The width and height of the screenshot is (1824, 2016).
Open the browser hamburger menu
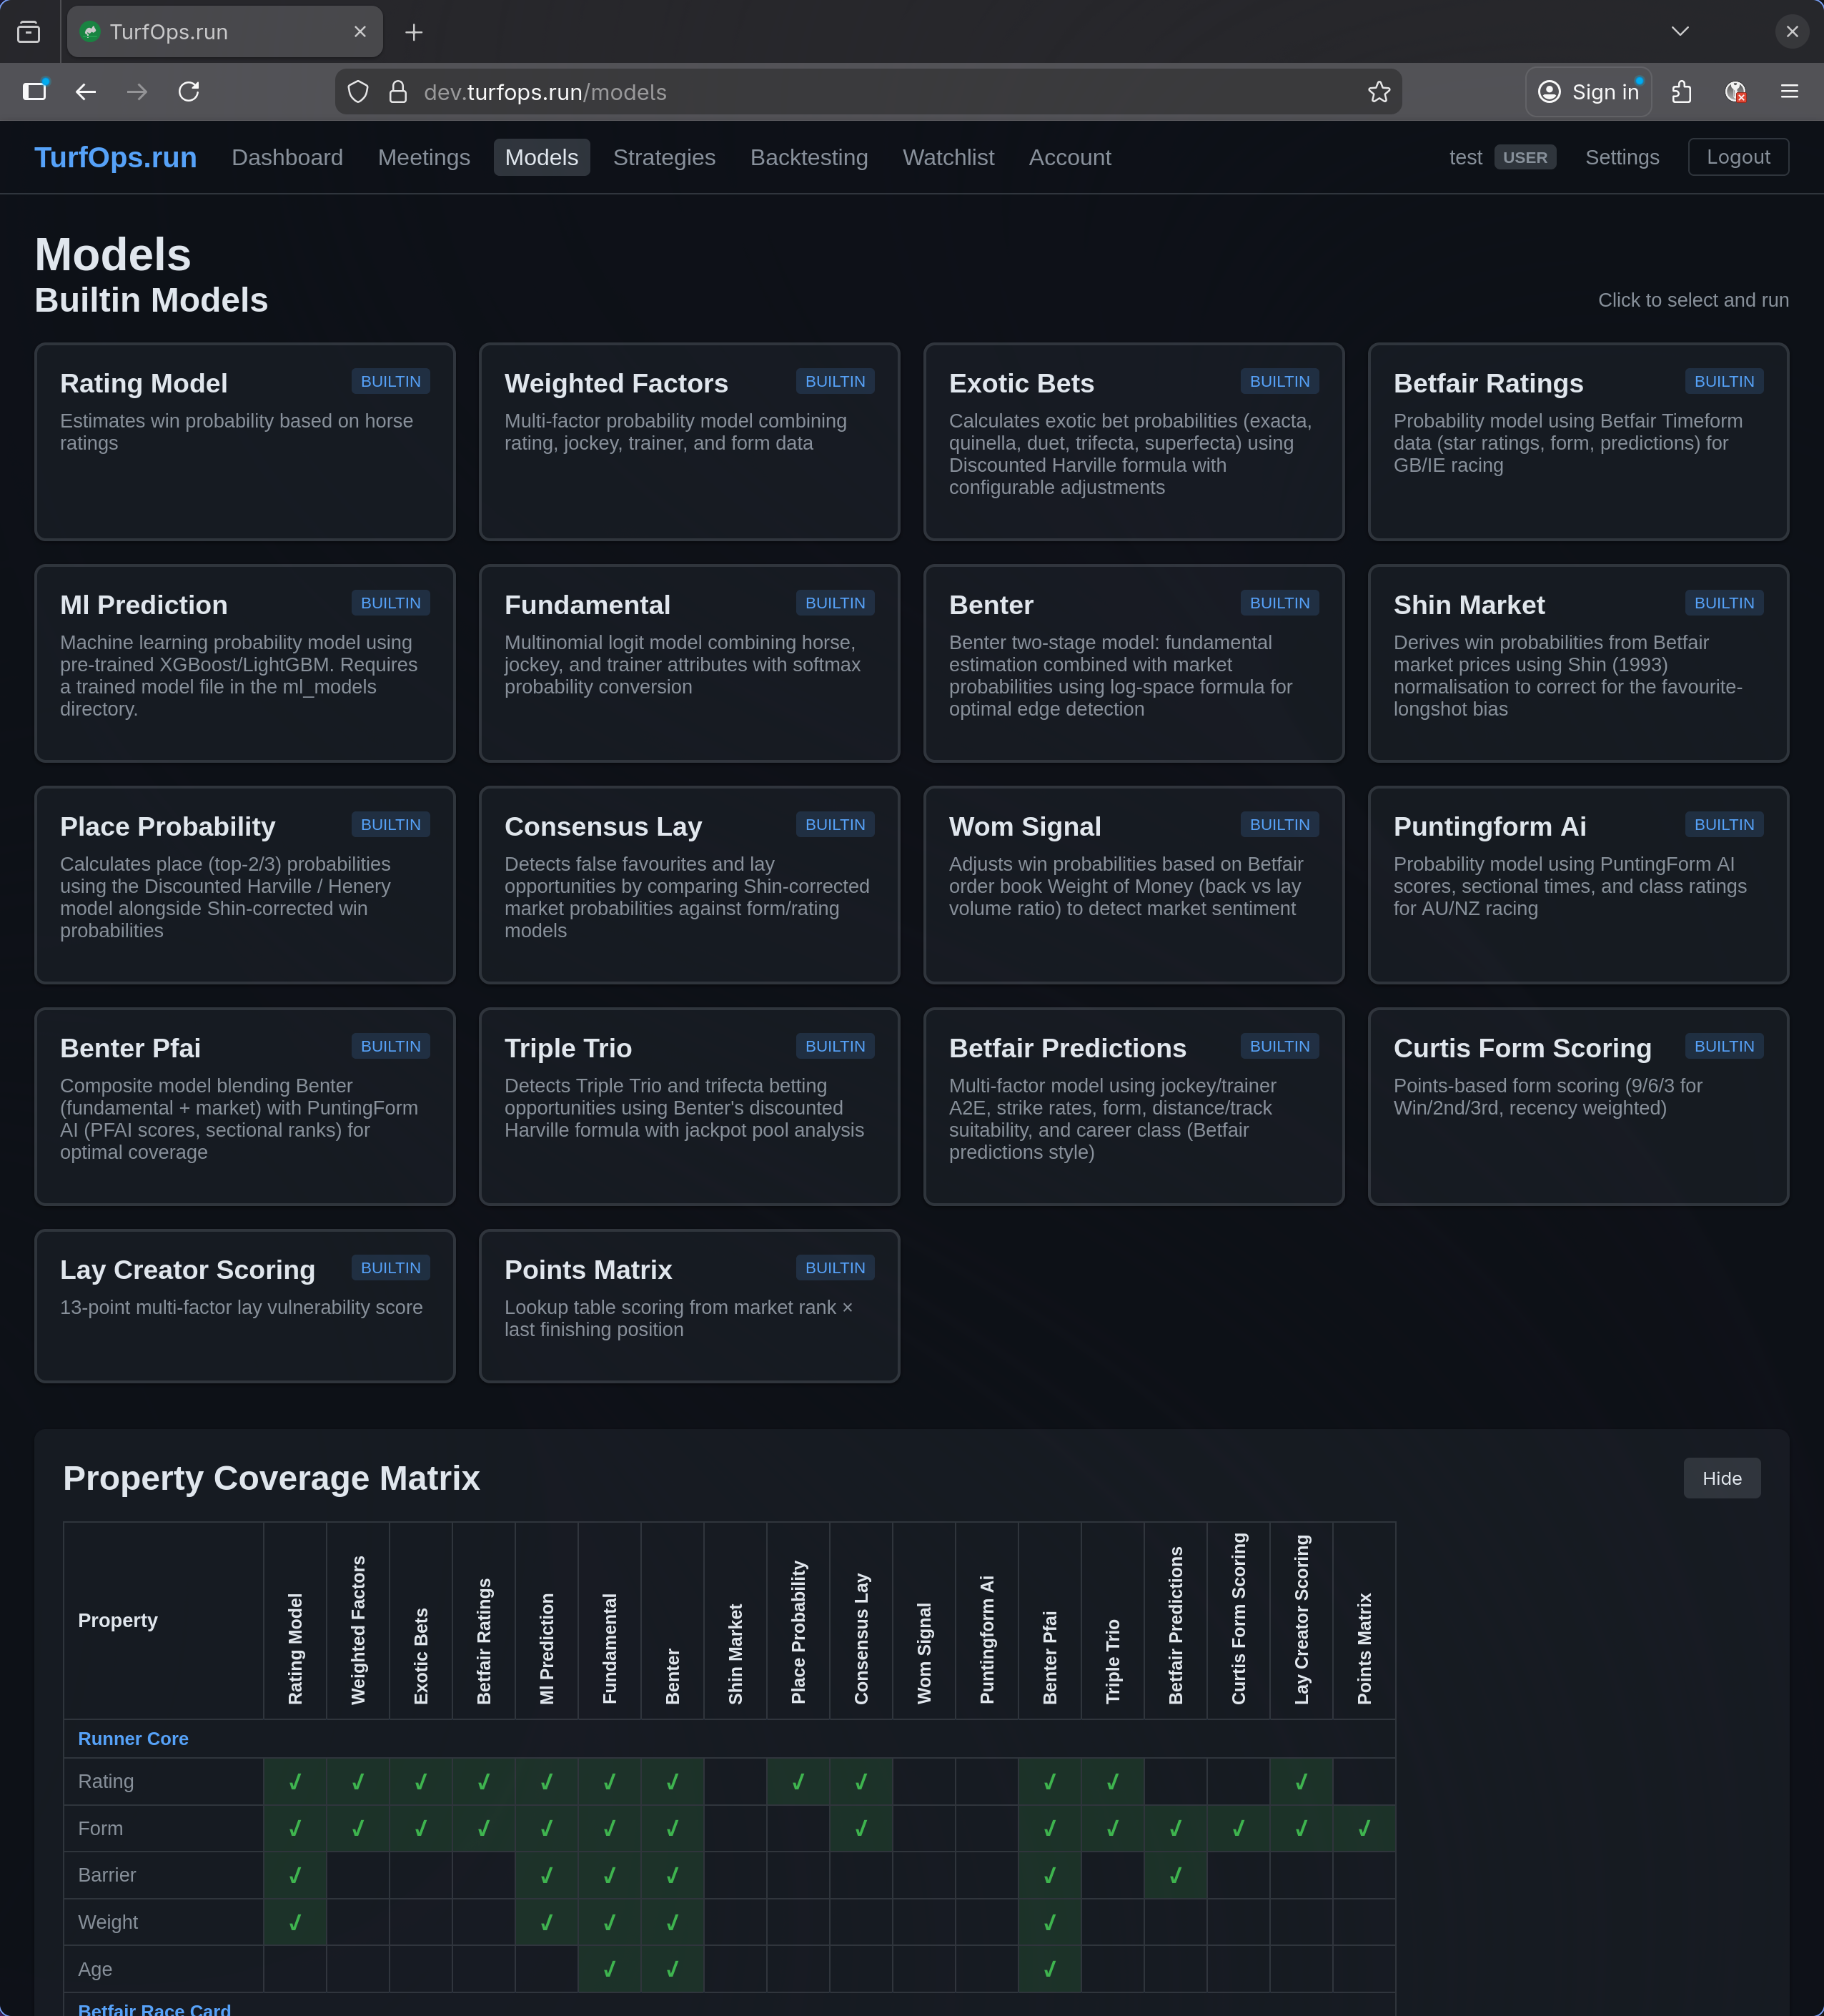tap(1789, 91)
